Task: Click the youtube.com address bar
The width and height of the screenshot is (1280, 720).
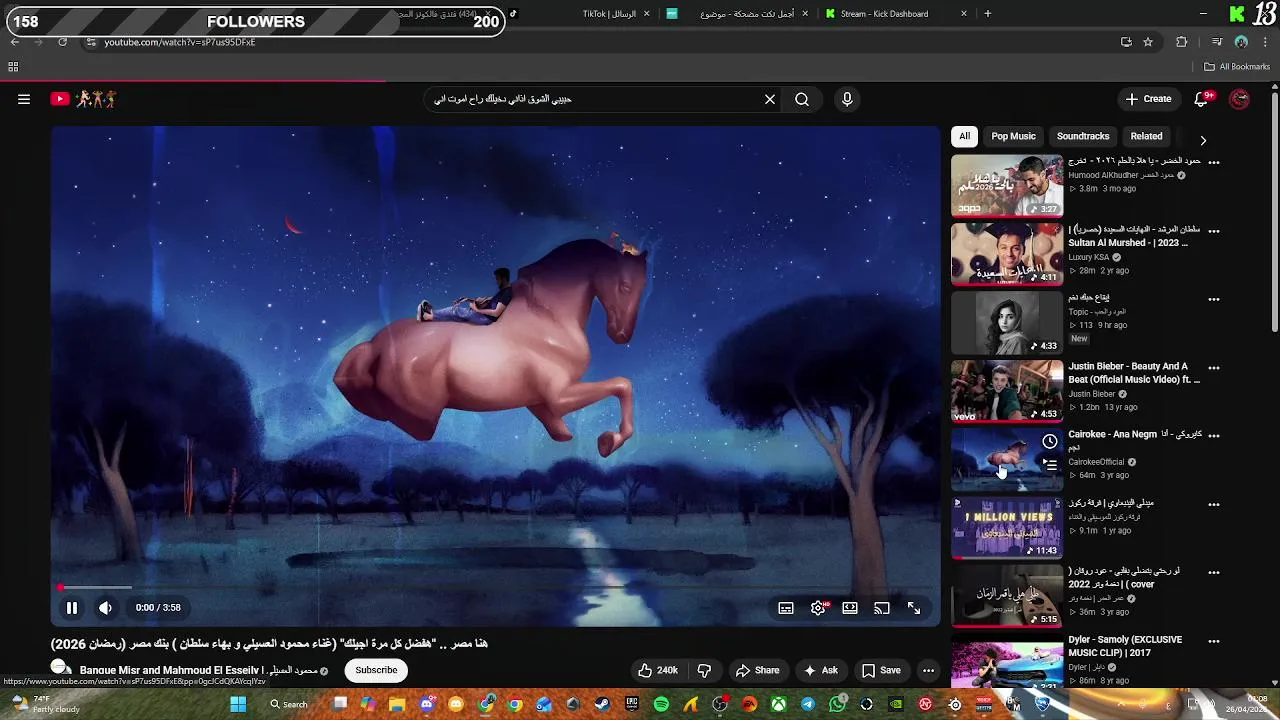Action: (x=600, y=42)
